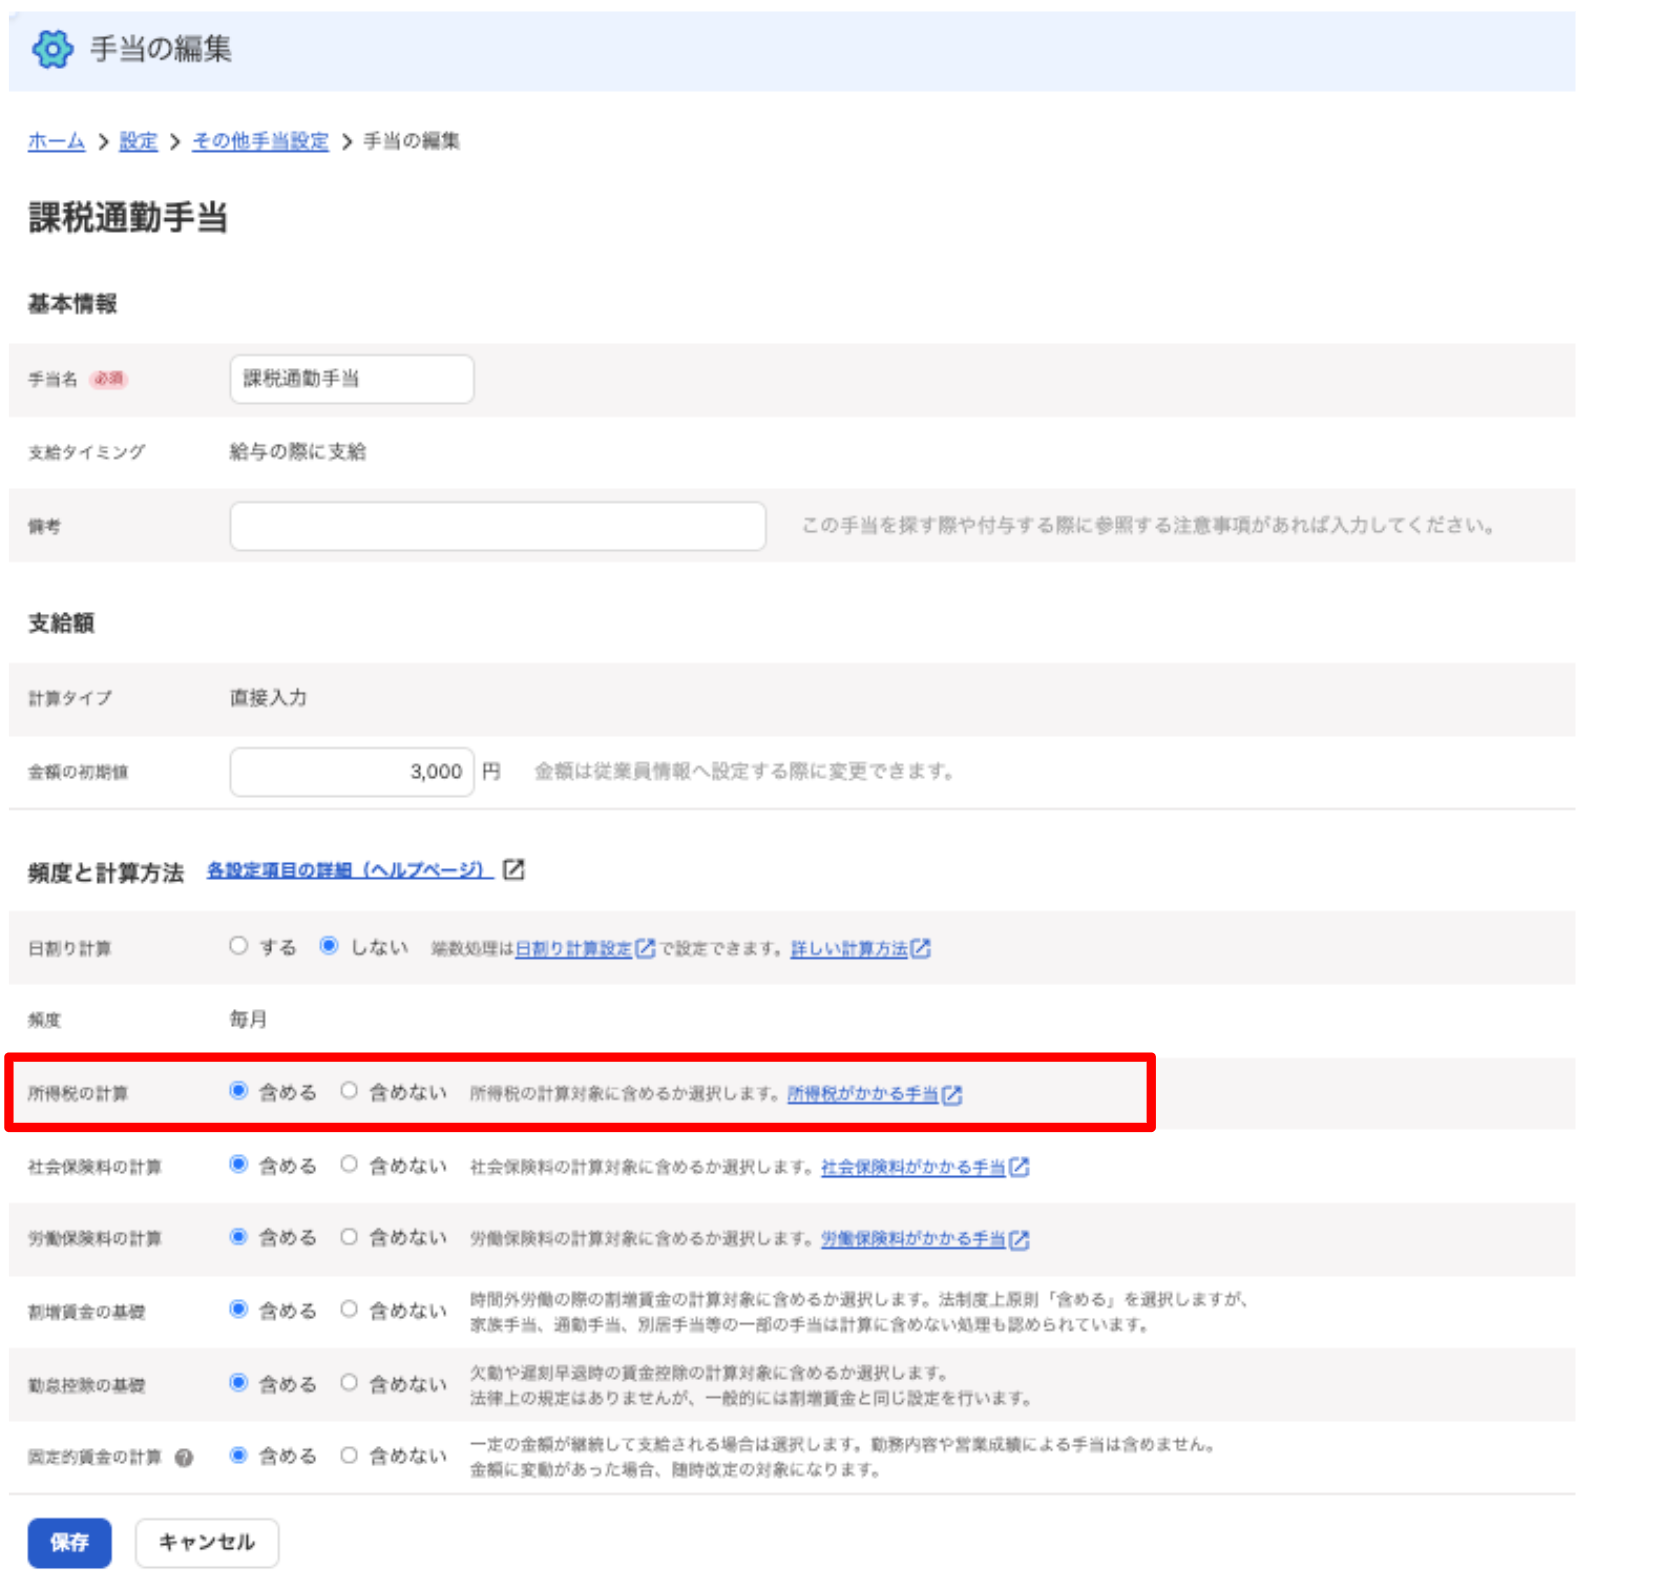Click the 直接入力 calculation type text
The width and height of the screenshot is (1658, 1590).
(x=268, y=698)
